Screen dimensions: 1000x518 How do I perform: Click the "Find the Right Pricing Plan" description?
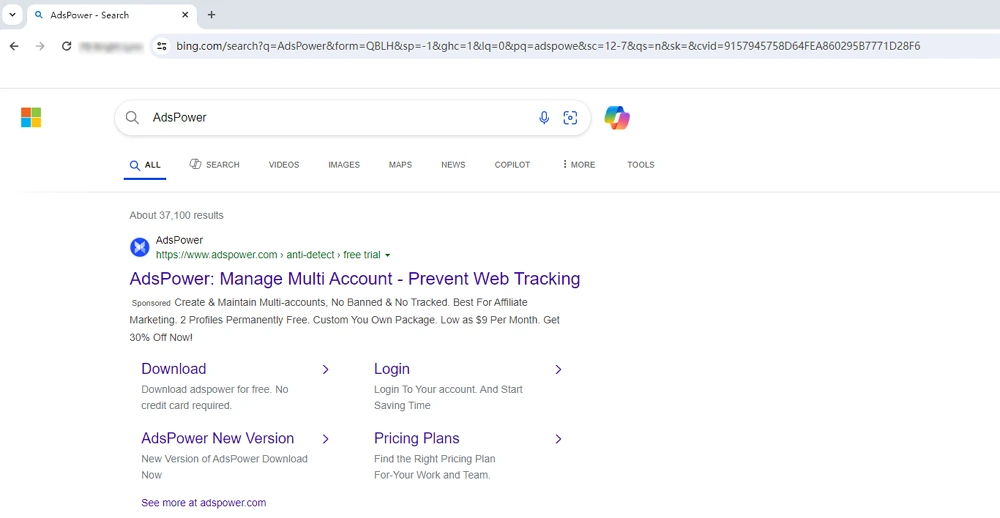pyautogui.click(x=435, y=467)
